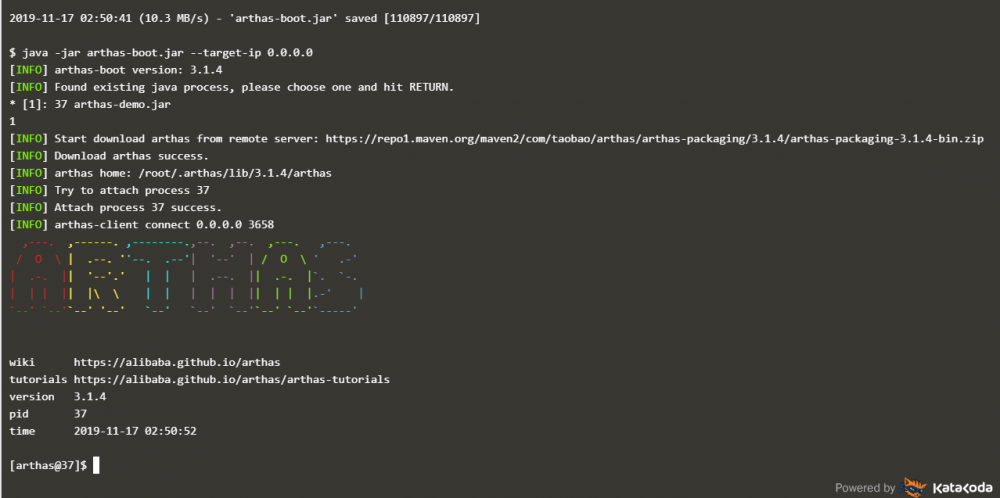Click the Katacoda wordmark text
This screenshot has height=498, width=1000.
961,488
